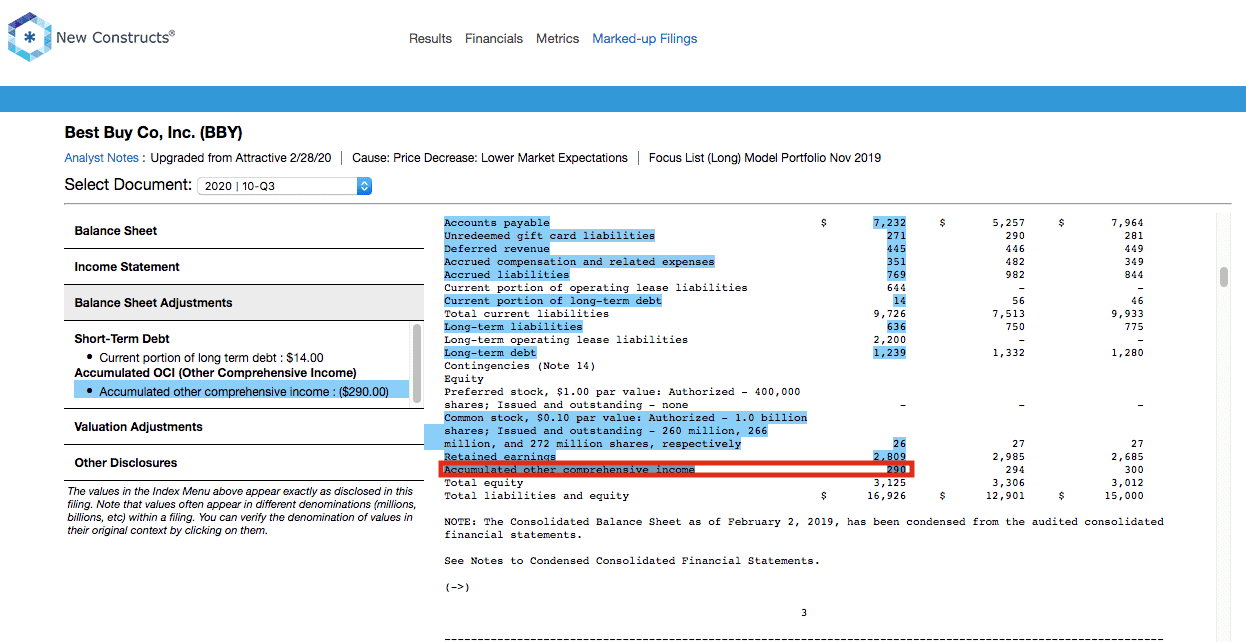Click the highlighted value 7,232
Image resolution: width=1246 pixels, height=642 pixels.
point(890,223)
